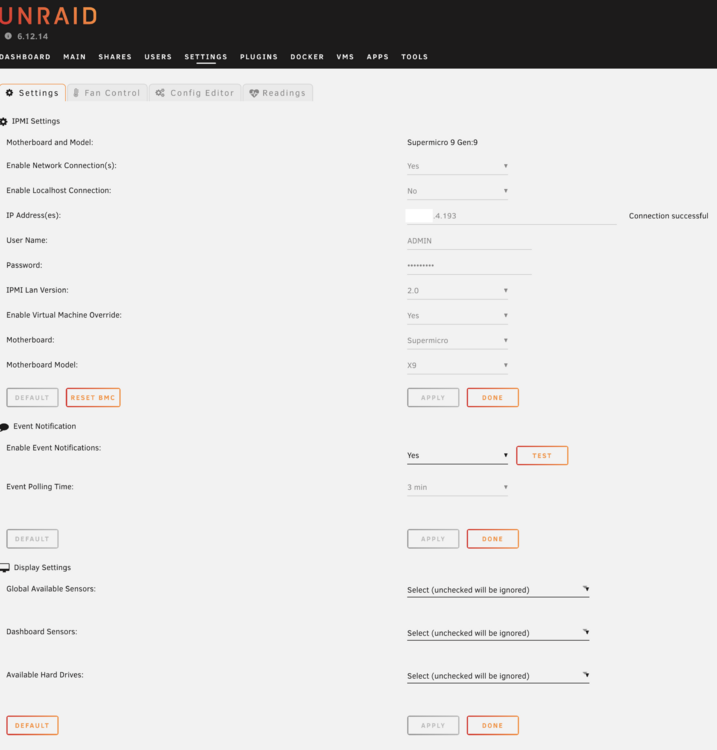Click Default in Event Notification section

tap(33, 539)
